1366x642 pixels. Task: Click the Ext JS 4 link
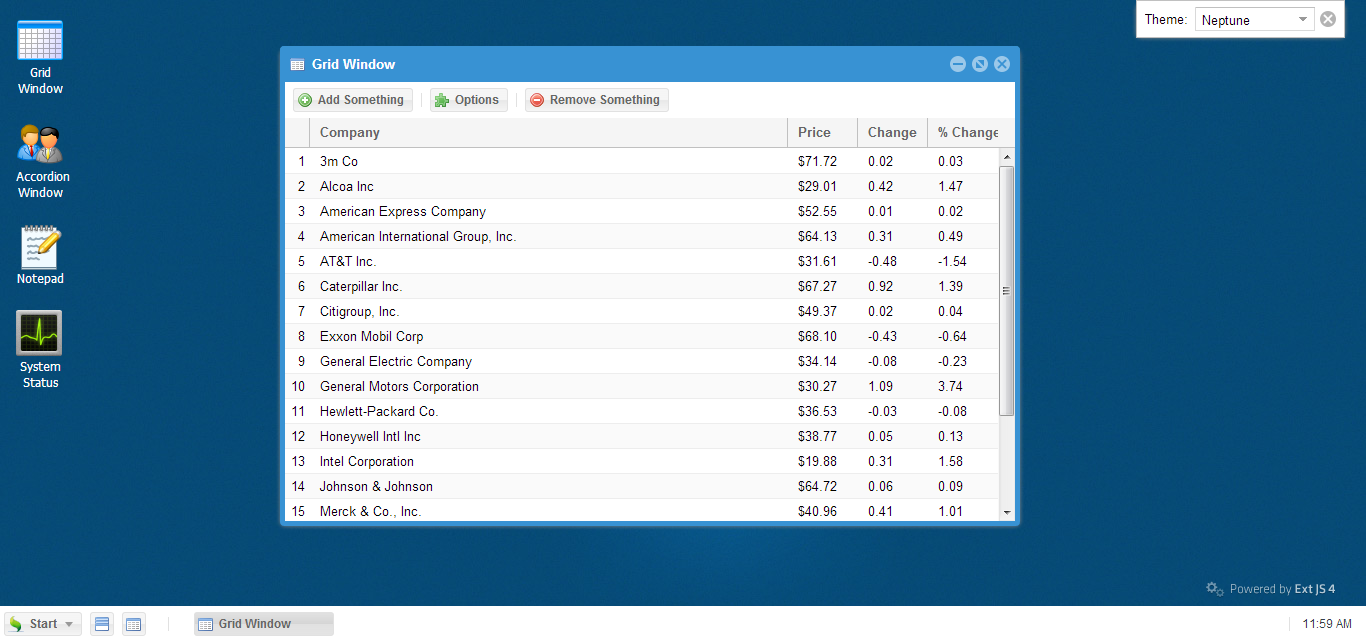[1314, 589]
